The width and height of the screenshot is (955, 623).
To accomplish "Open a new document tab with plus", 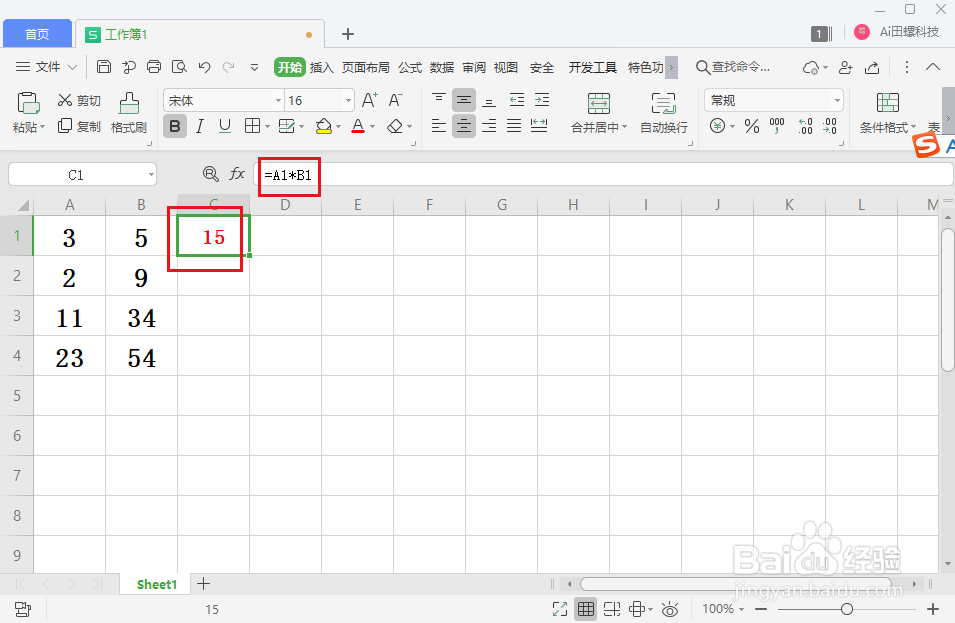I will pos(348,34).
